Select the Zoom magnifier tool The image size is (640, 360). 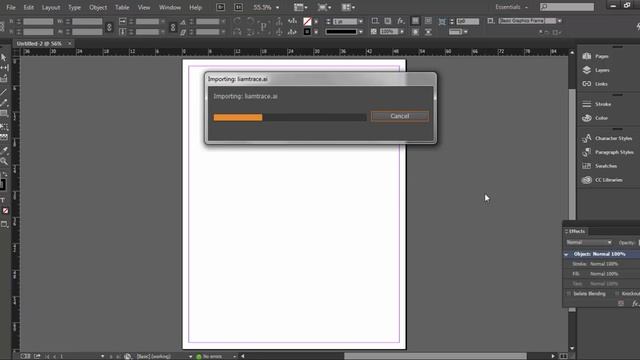4,161
